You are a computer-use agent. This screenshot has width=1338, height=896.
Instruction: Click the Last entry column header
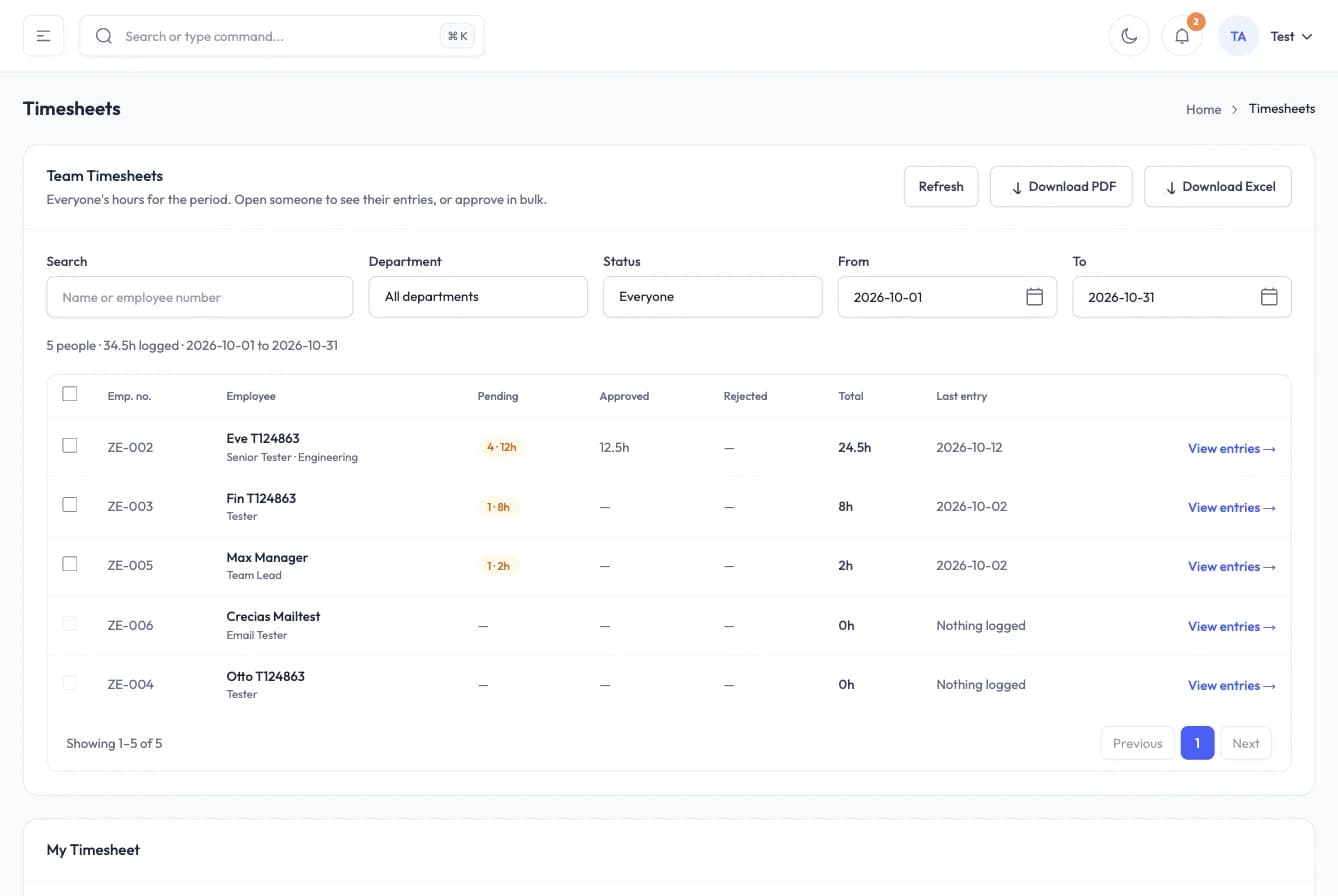coord(961,396)
